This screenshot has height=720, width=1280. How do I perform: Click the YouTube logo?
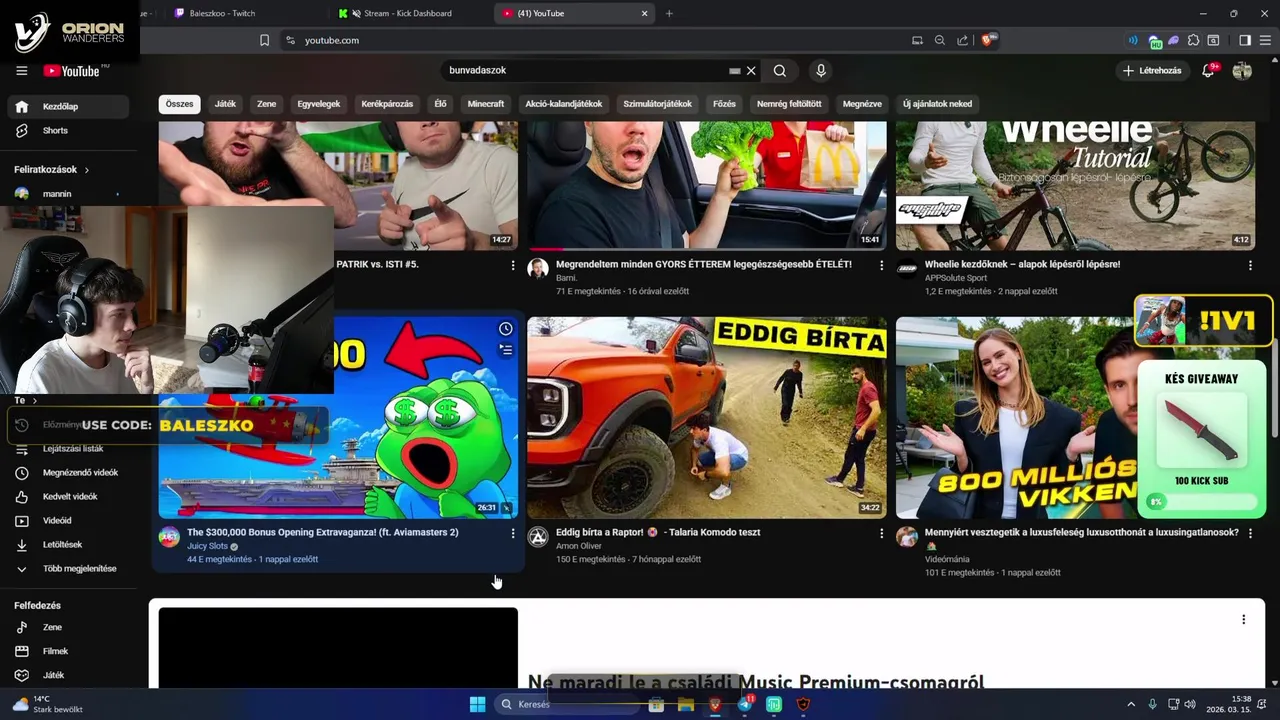72,71
